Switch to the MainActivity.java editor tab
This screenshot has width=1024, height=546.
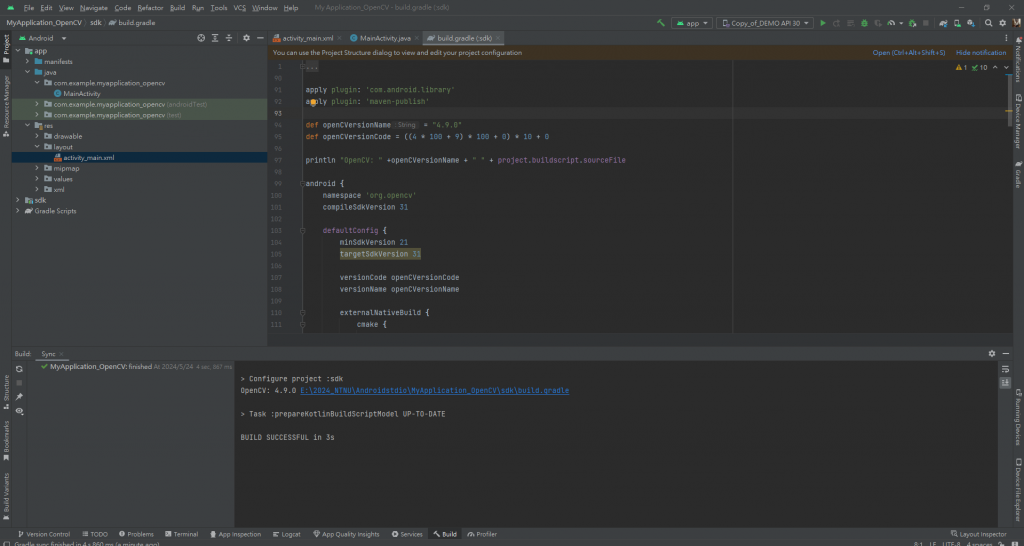pyautogui.click(x=385, y=38)
